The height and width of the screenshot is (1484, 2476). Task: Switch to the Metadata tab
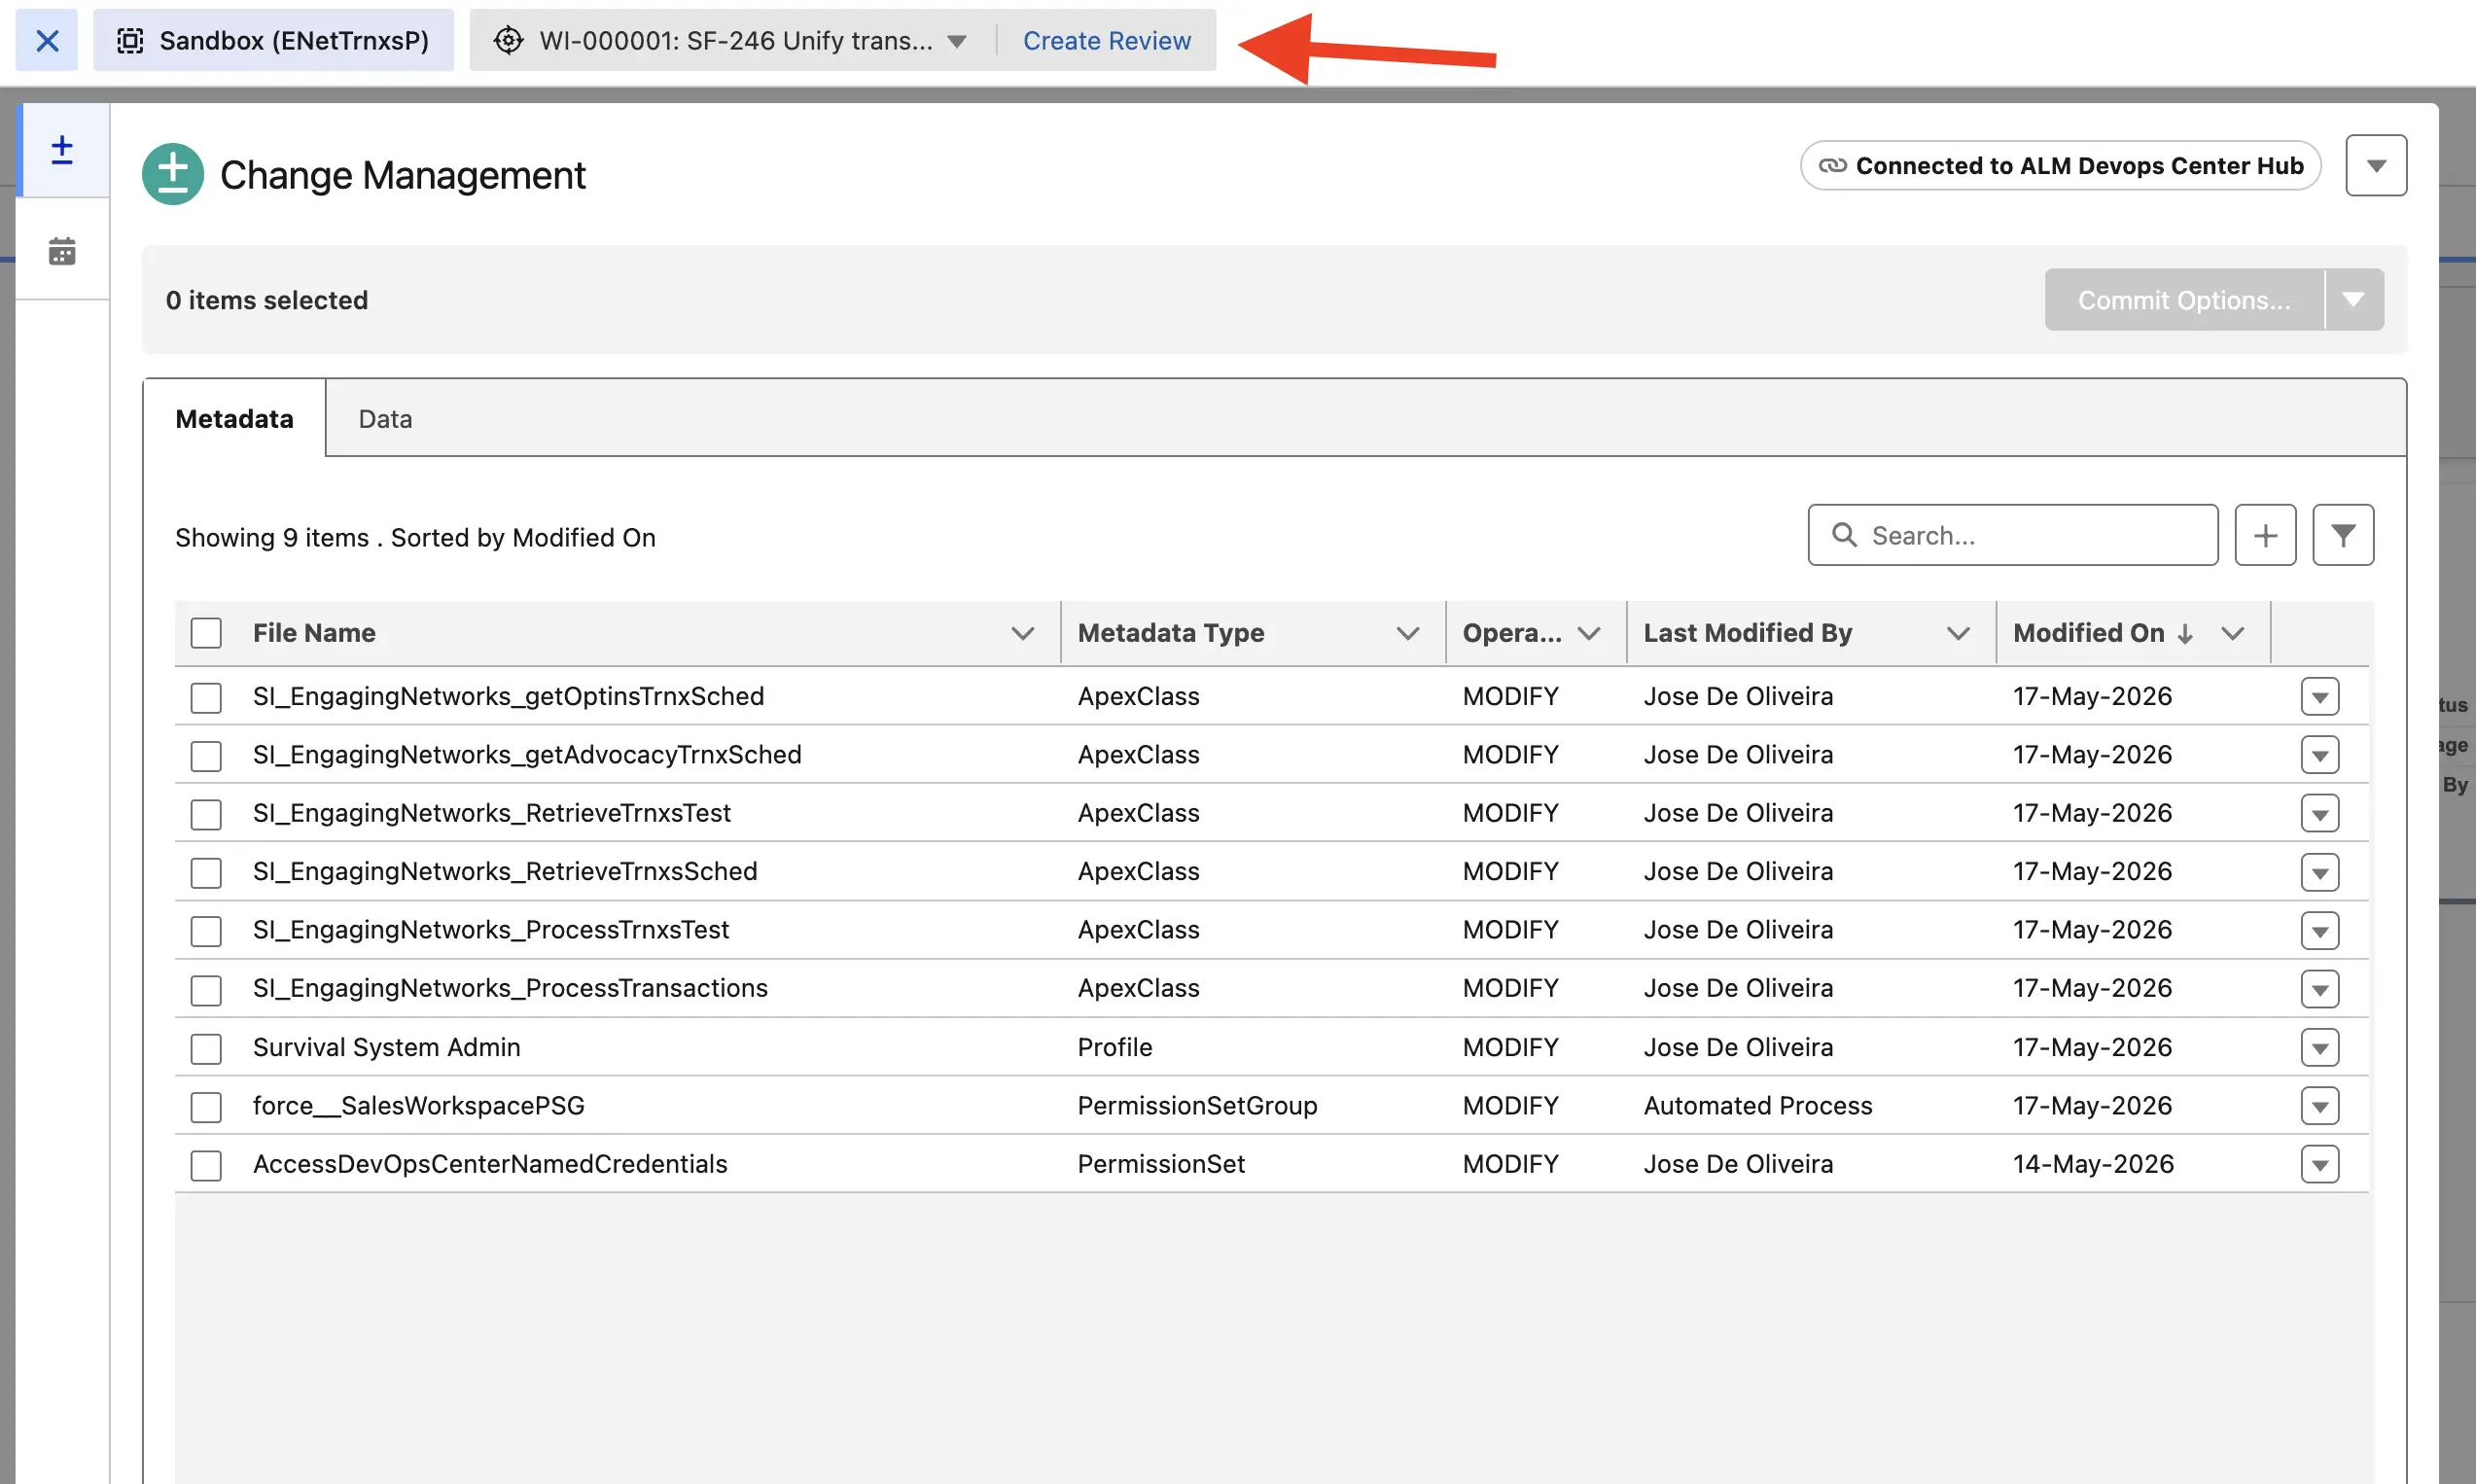pyautogui.click(x=234, y=418)
